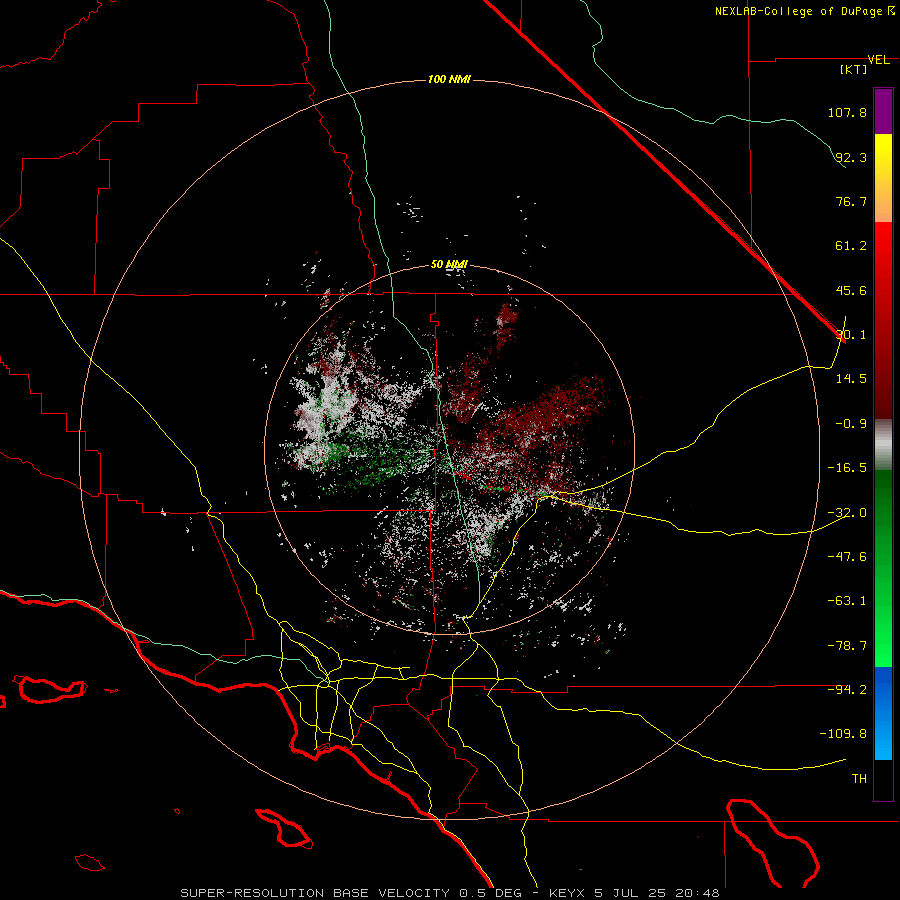Image resolution: width=900 pixels, height=900 pixels.
Task: Click the -109.8 velocity scale value
Action: pos(843,734)
